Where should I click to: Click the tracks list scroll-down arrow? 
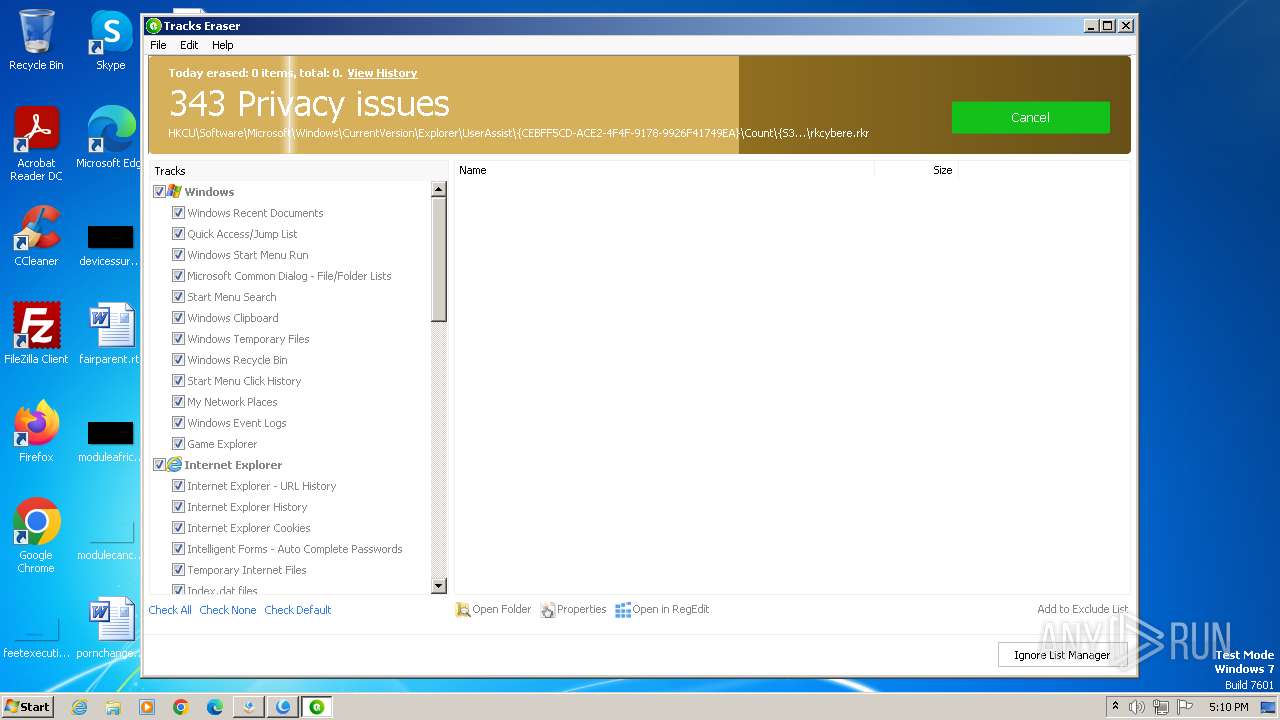point(438,586)
